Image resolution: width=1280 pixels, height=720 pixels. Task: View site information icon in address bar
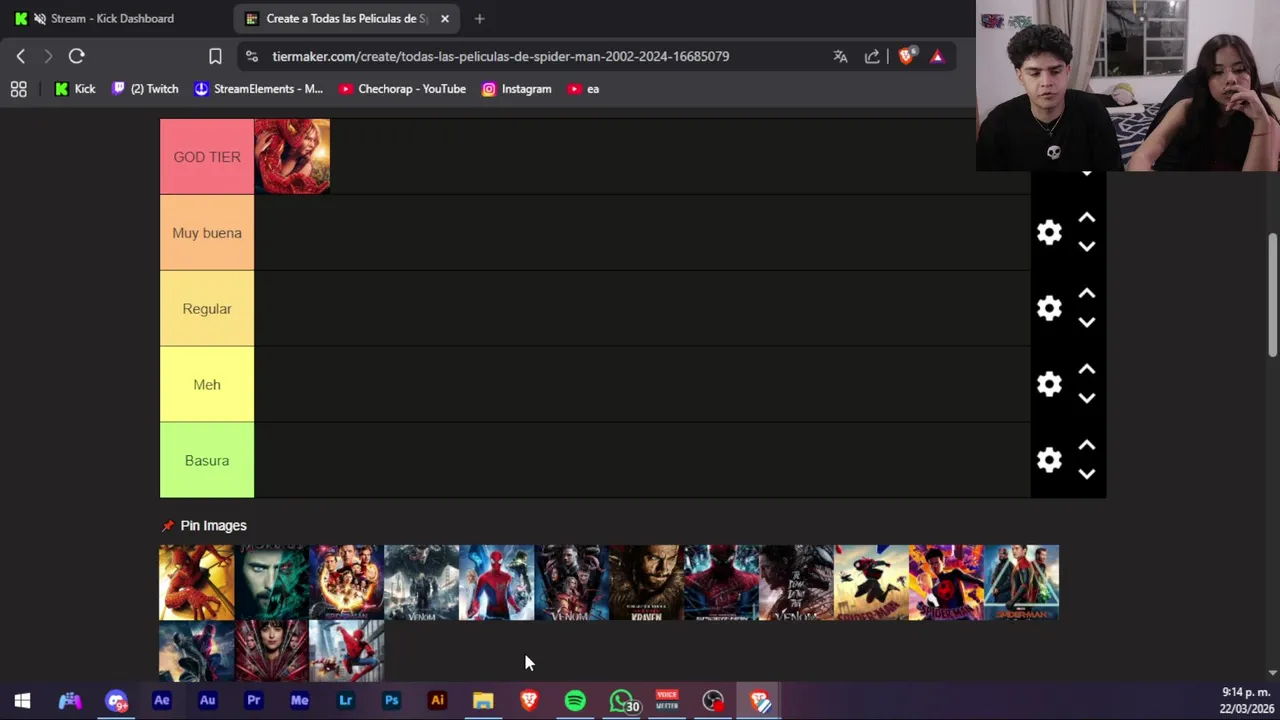pos(252,56)
